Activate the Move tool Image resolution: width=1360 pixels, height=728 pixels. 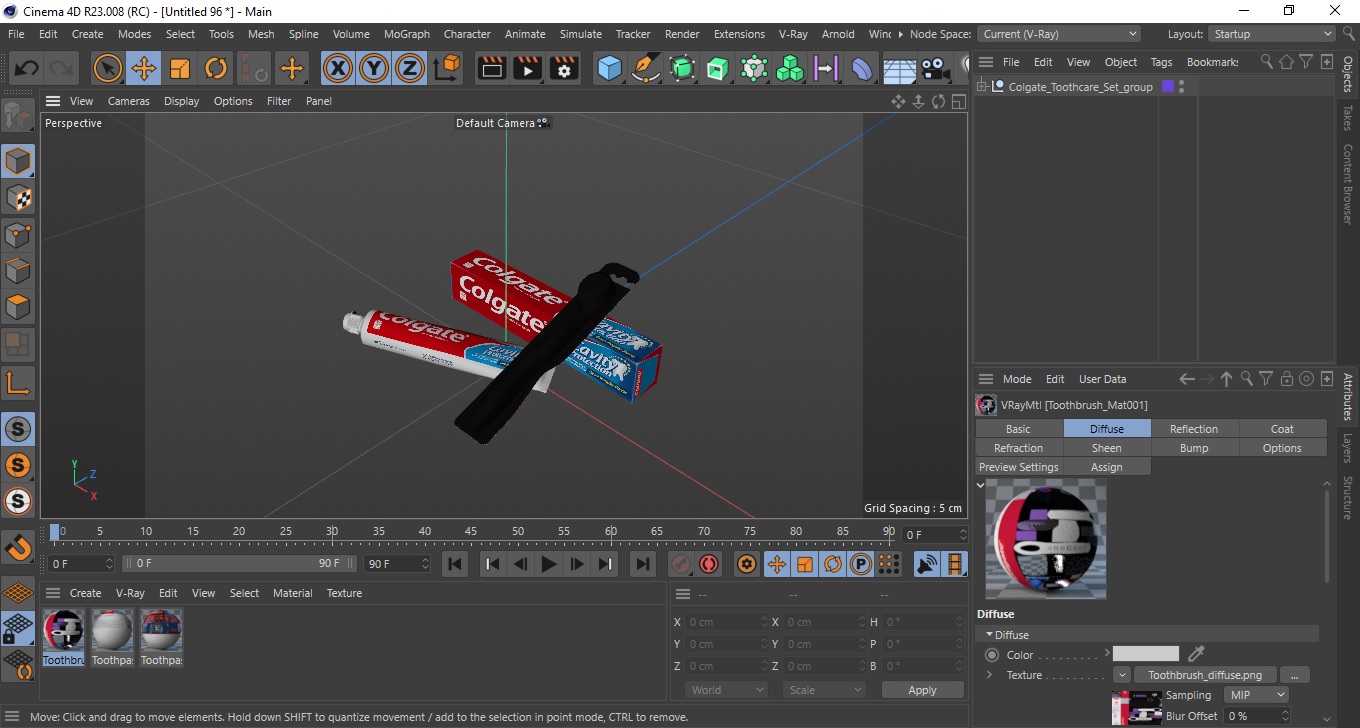pos(143,69)
